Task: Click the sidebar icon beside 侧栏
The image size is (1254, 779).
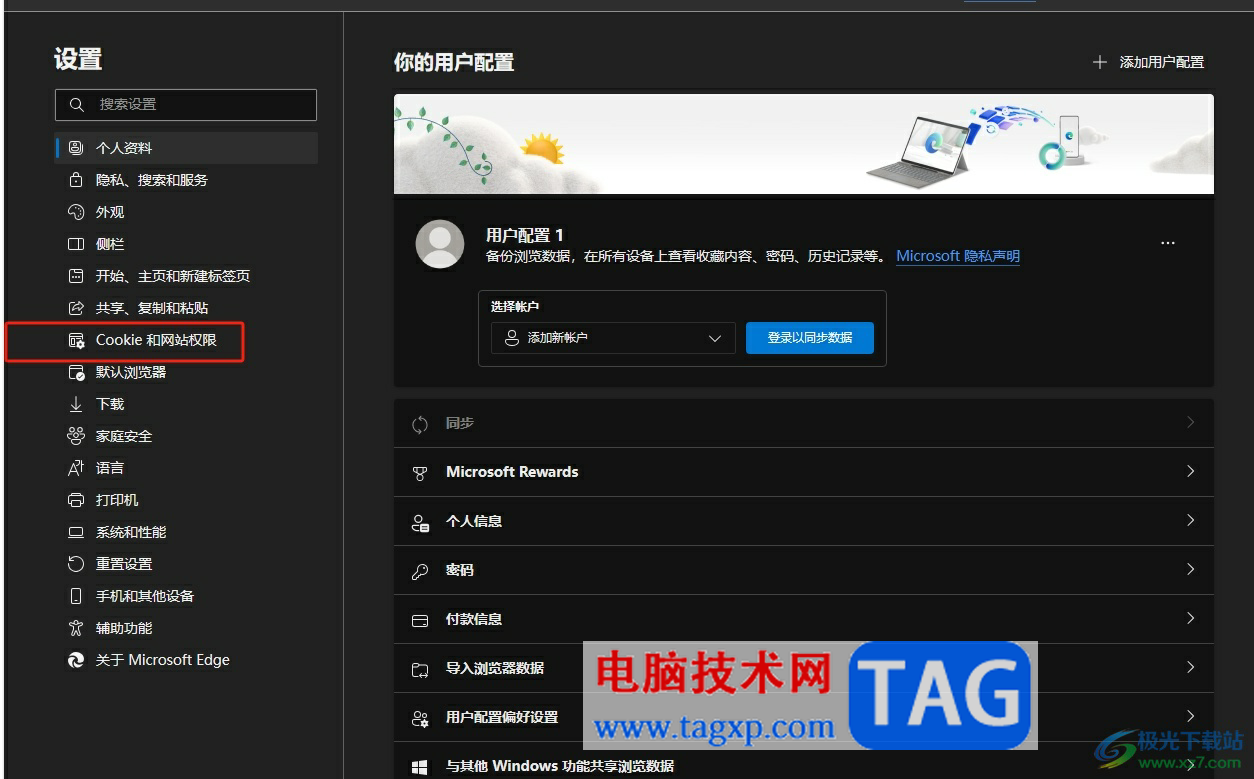Action: [76, 244]
